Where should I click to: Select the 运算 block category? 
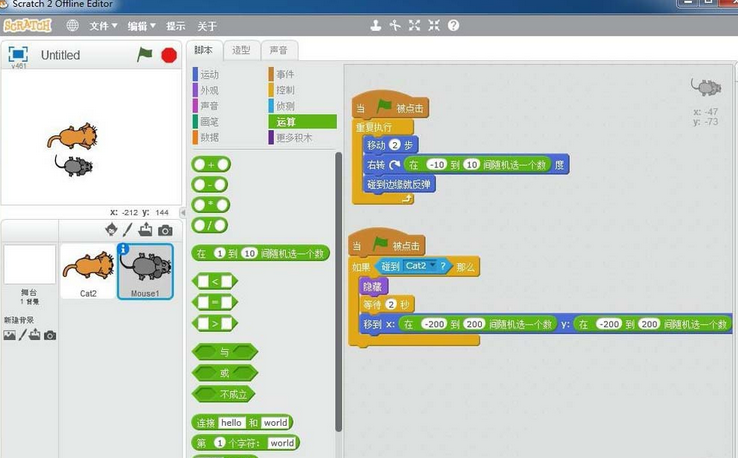coord(303,121)
